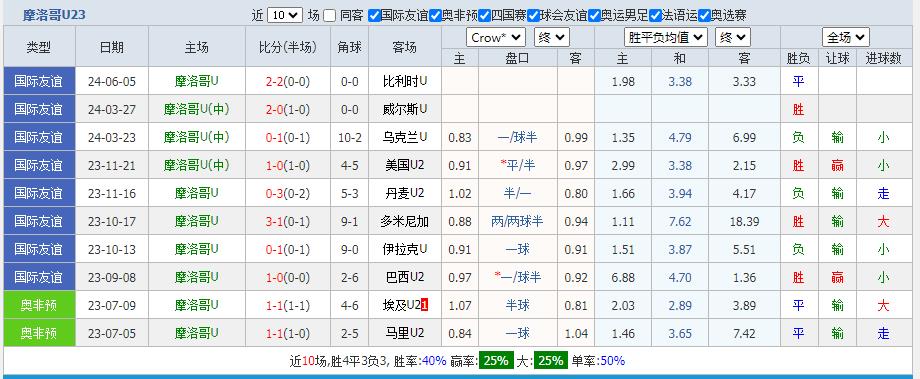
Task: Open the 终 dropdown beside 胜平负均值
Action: [733, 38]
